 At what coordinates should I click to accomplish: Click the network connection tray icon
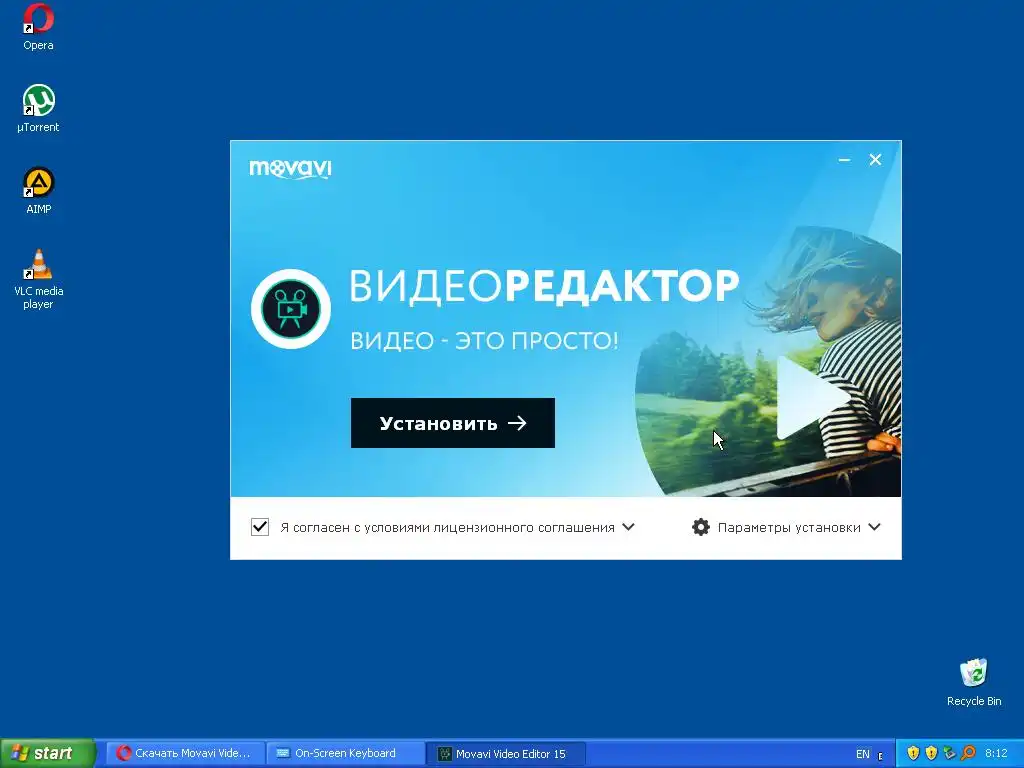pos(950,753)
